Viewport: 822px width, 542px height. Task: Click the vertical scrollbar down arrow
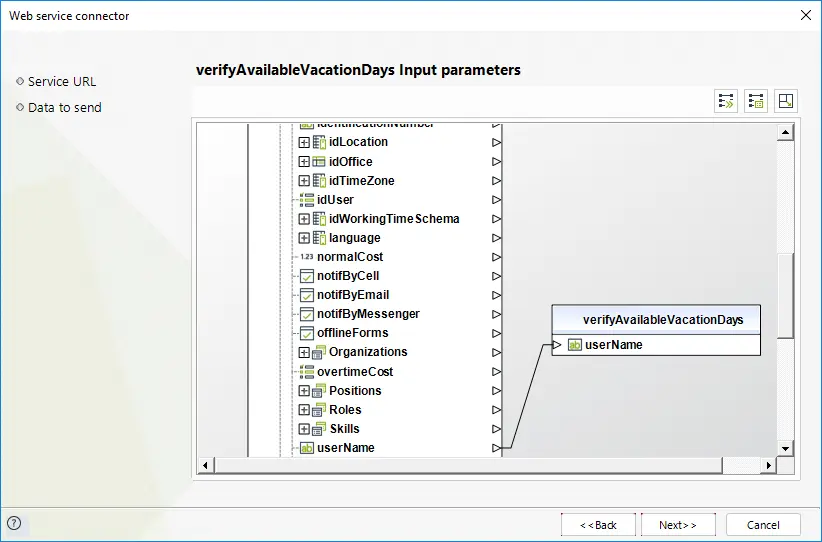coord(785,449)
